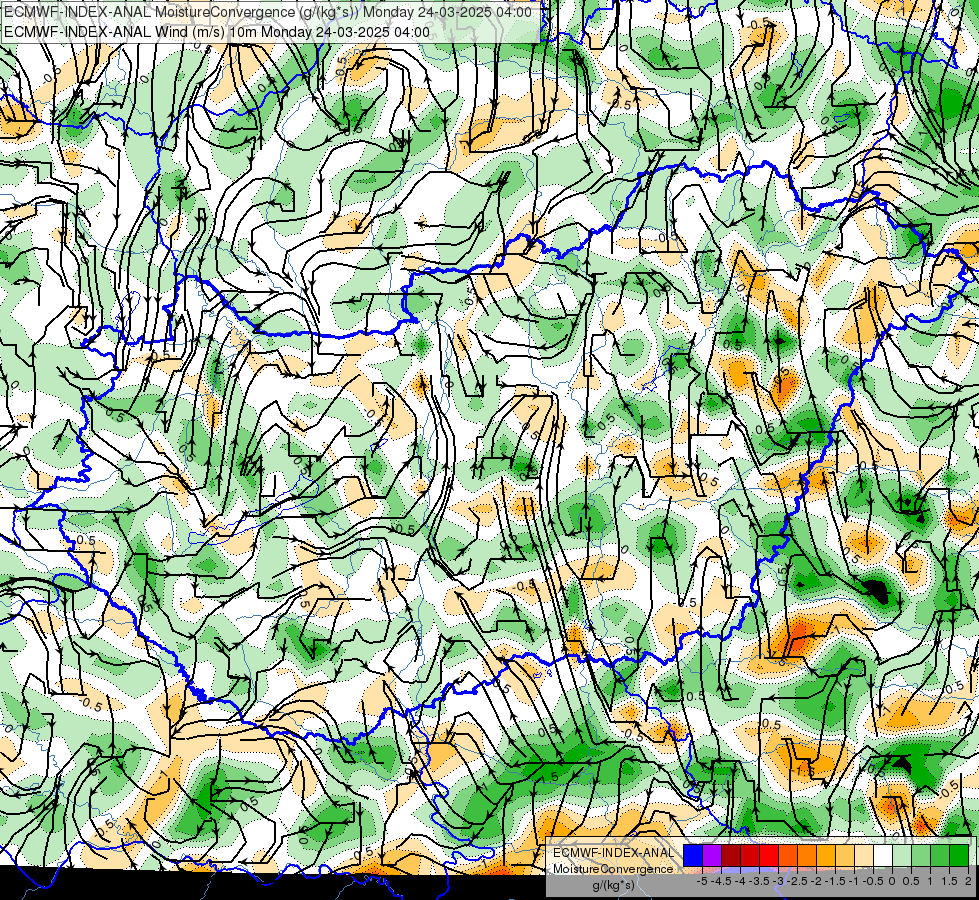Click the MoistureConvergence title line at top
979x900 pixels.
coord(268,12)
